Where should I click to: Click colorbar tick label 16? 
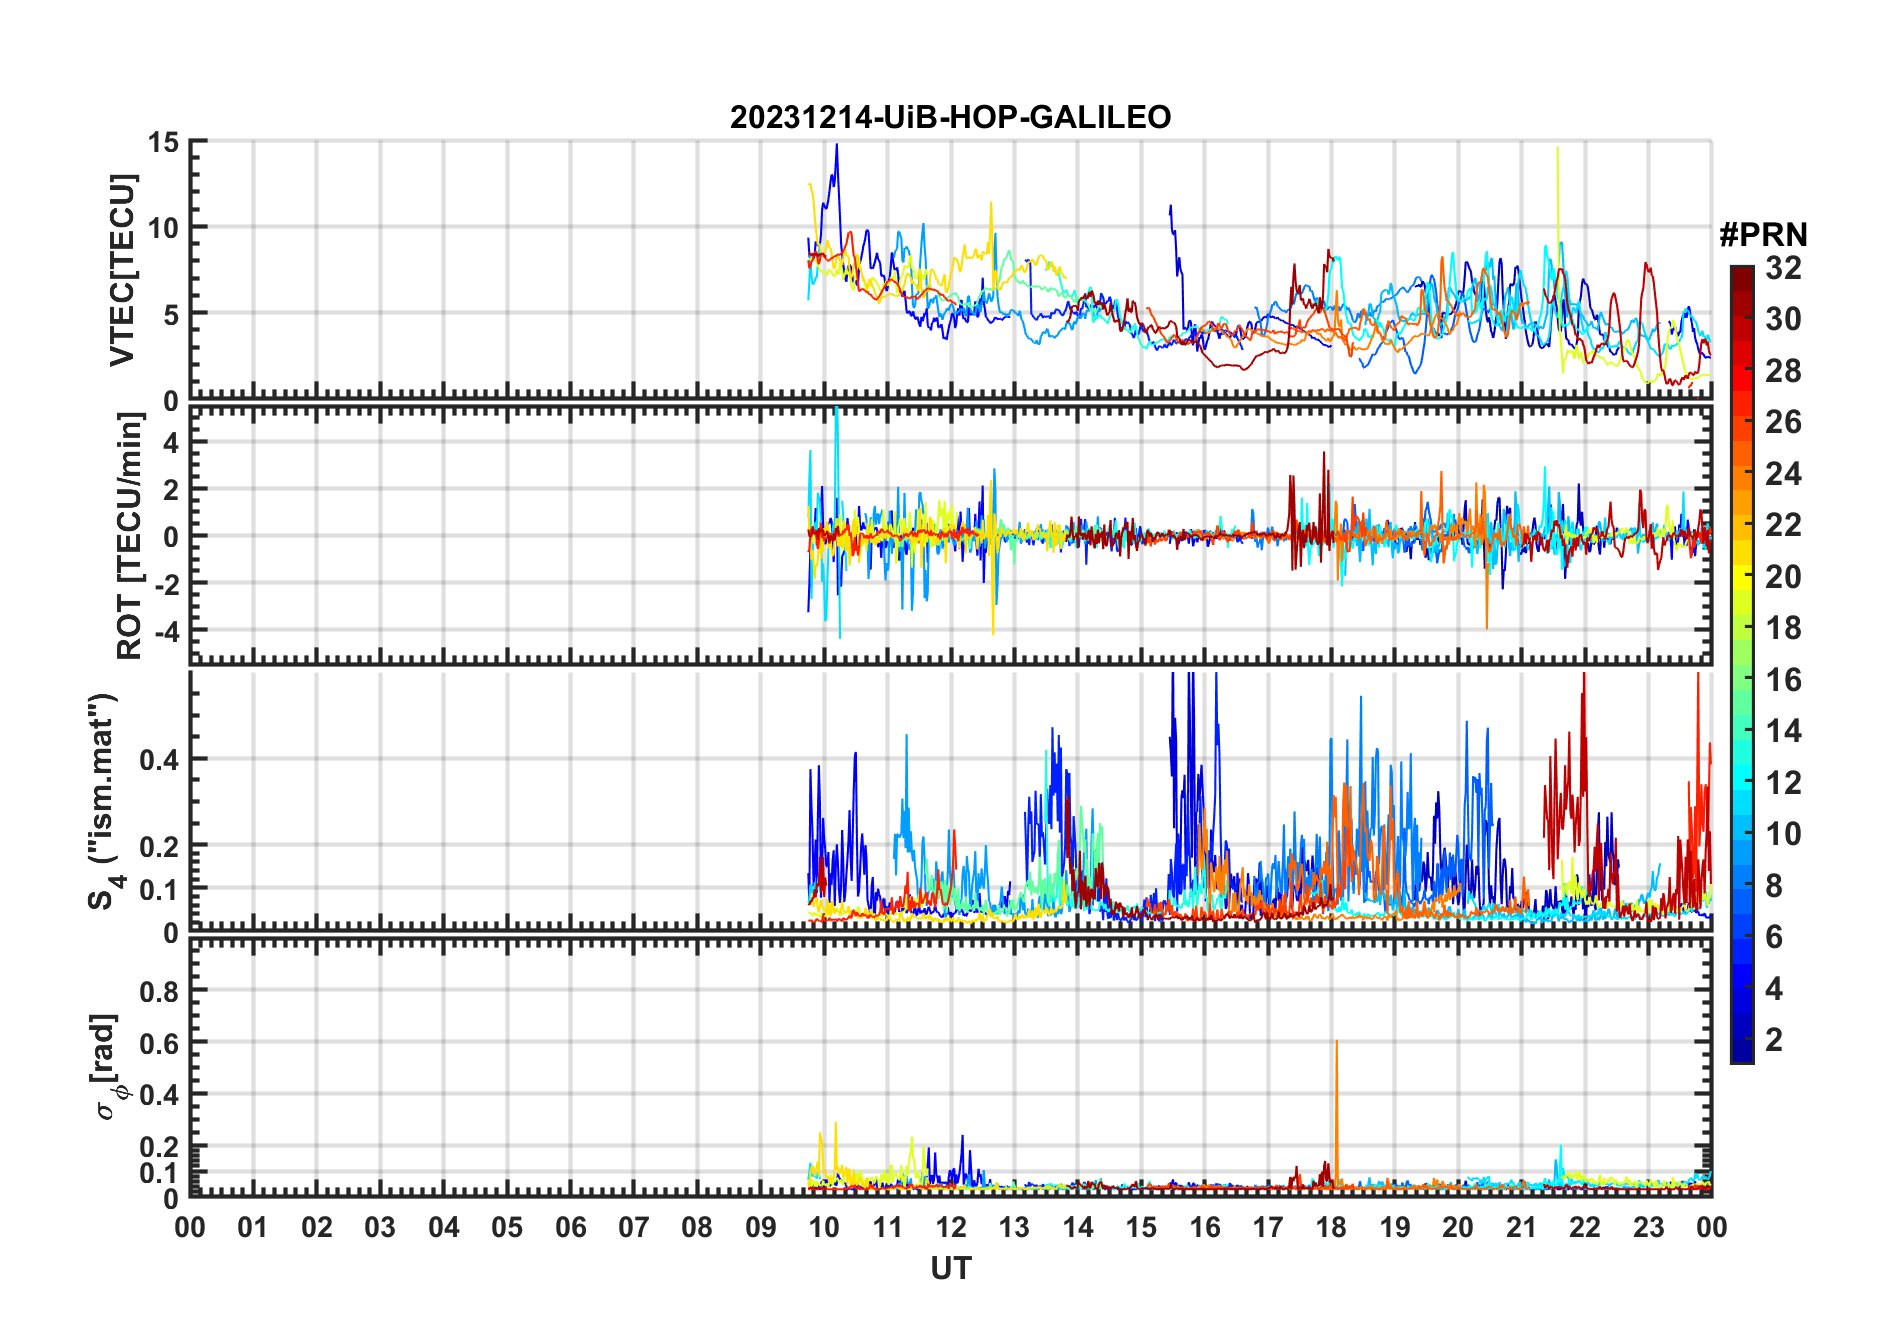1783,679
